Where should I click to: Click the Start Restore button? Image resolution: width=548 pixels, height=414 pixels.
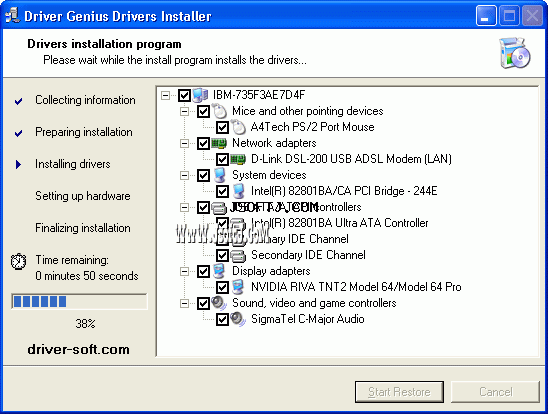399,392
